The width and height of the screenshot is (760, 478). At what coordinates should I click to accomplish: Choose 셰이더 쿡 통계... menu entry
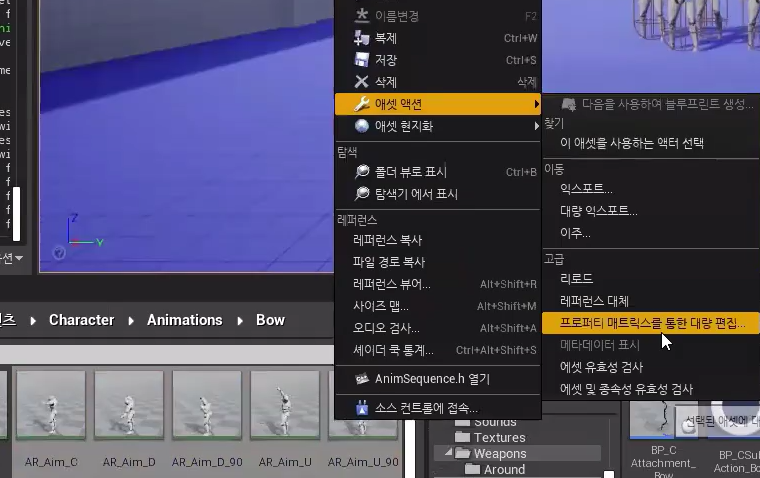point(438,350)
